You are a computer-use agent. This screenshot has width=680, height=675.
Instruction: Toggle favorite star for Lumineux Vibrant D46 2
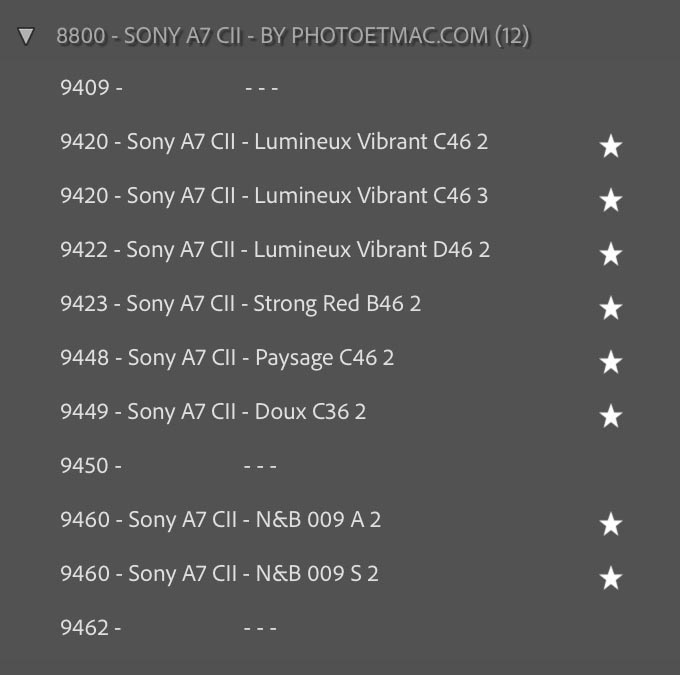click(x=610, y=255)
